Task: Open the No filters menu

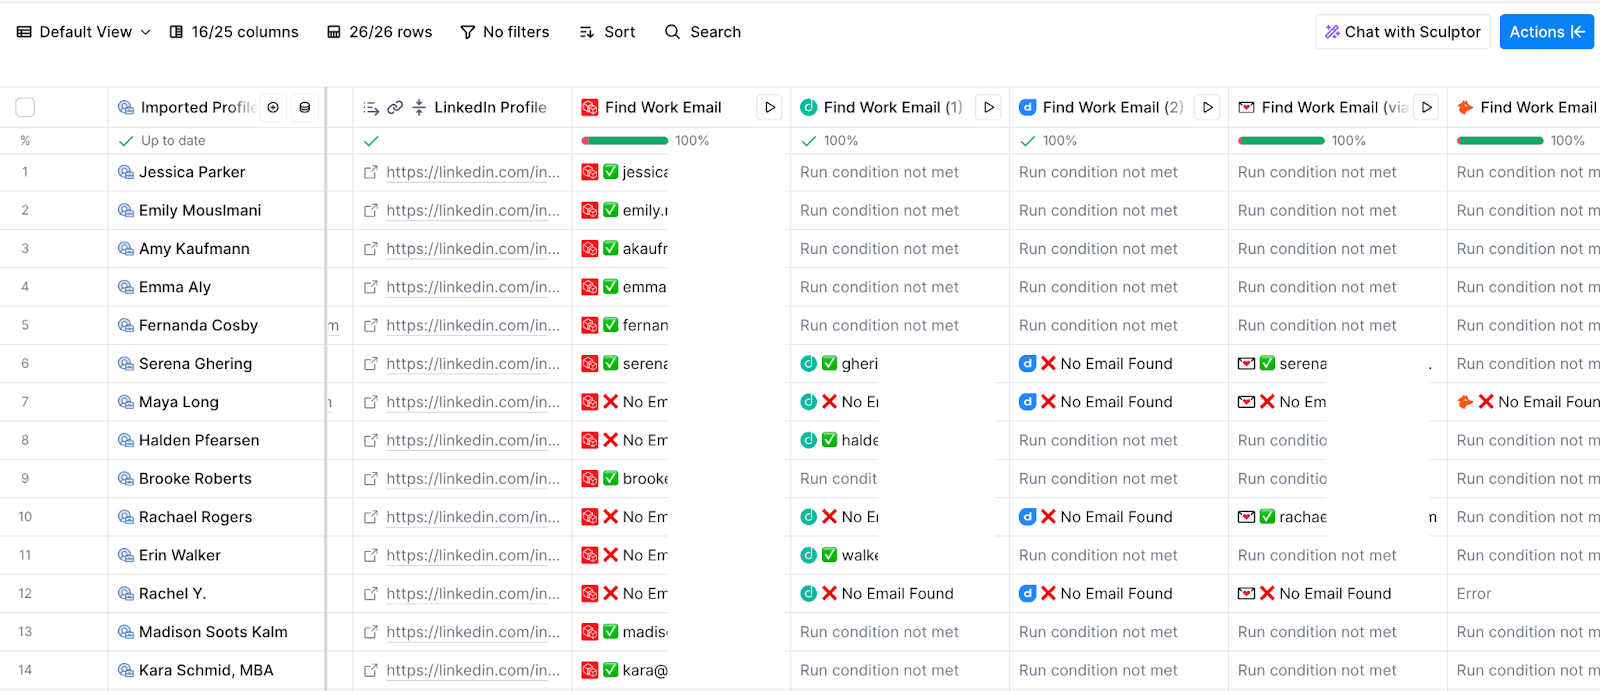Action: point(505,32)
